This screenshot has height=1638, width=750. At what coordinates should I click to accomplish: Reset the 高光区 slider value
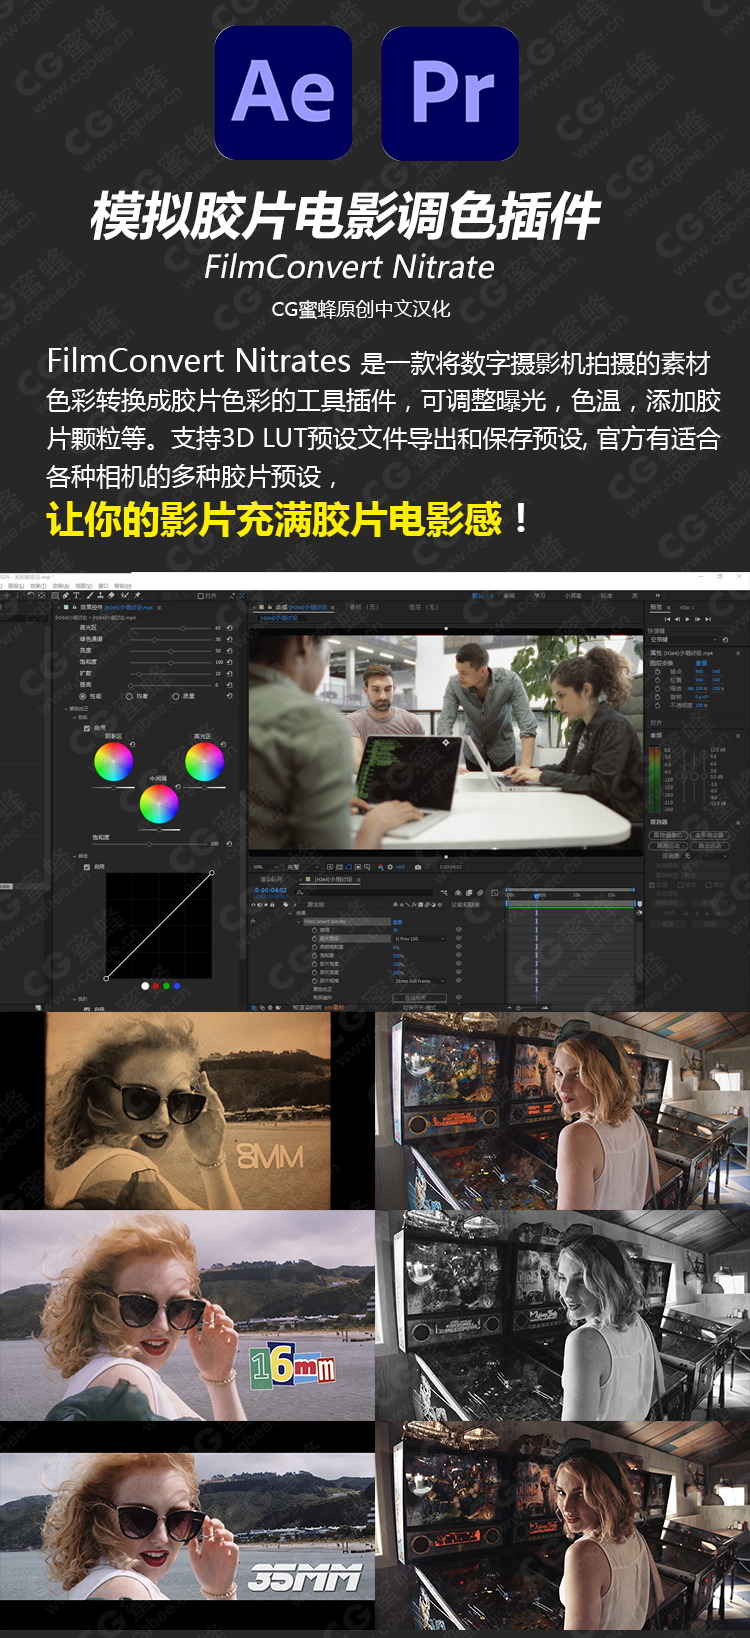(230, 628)
